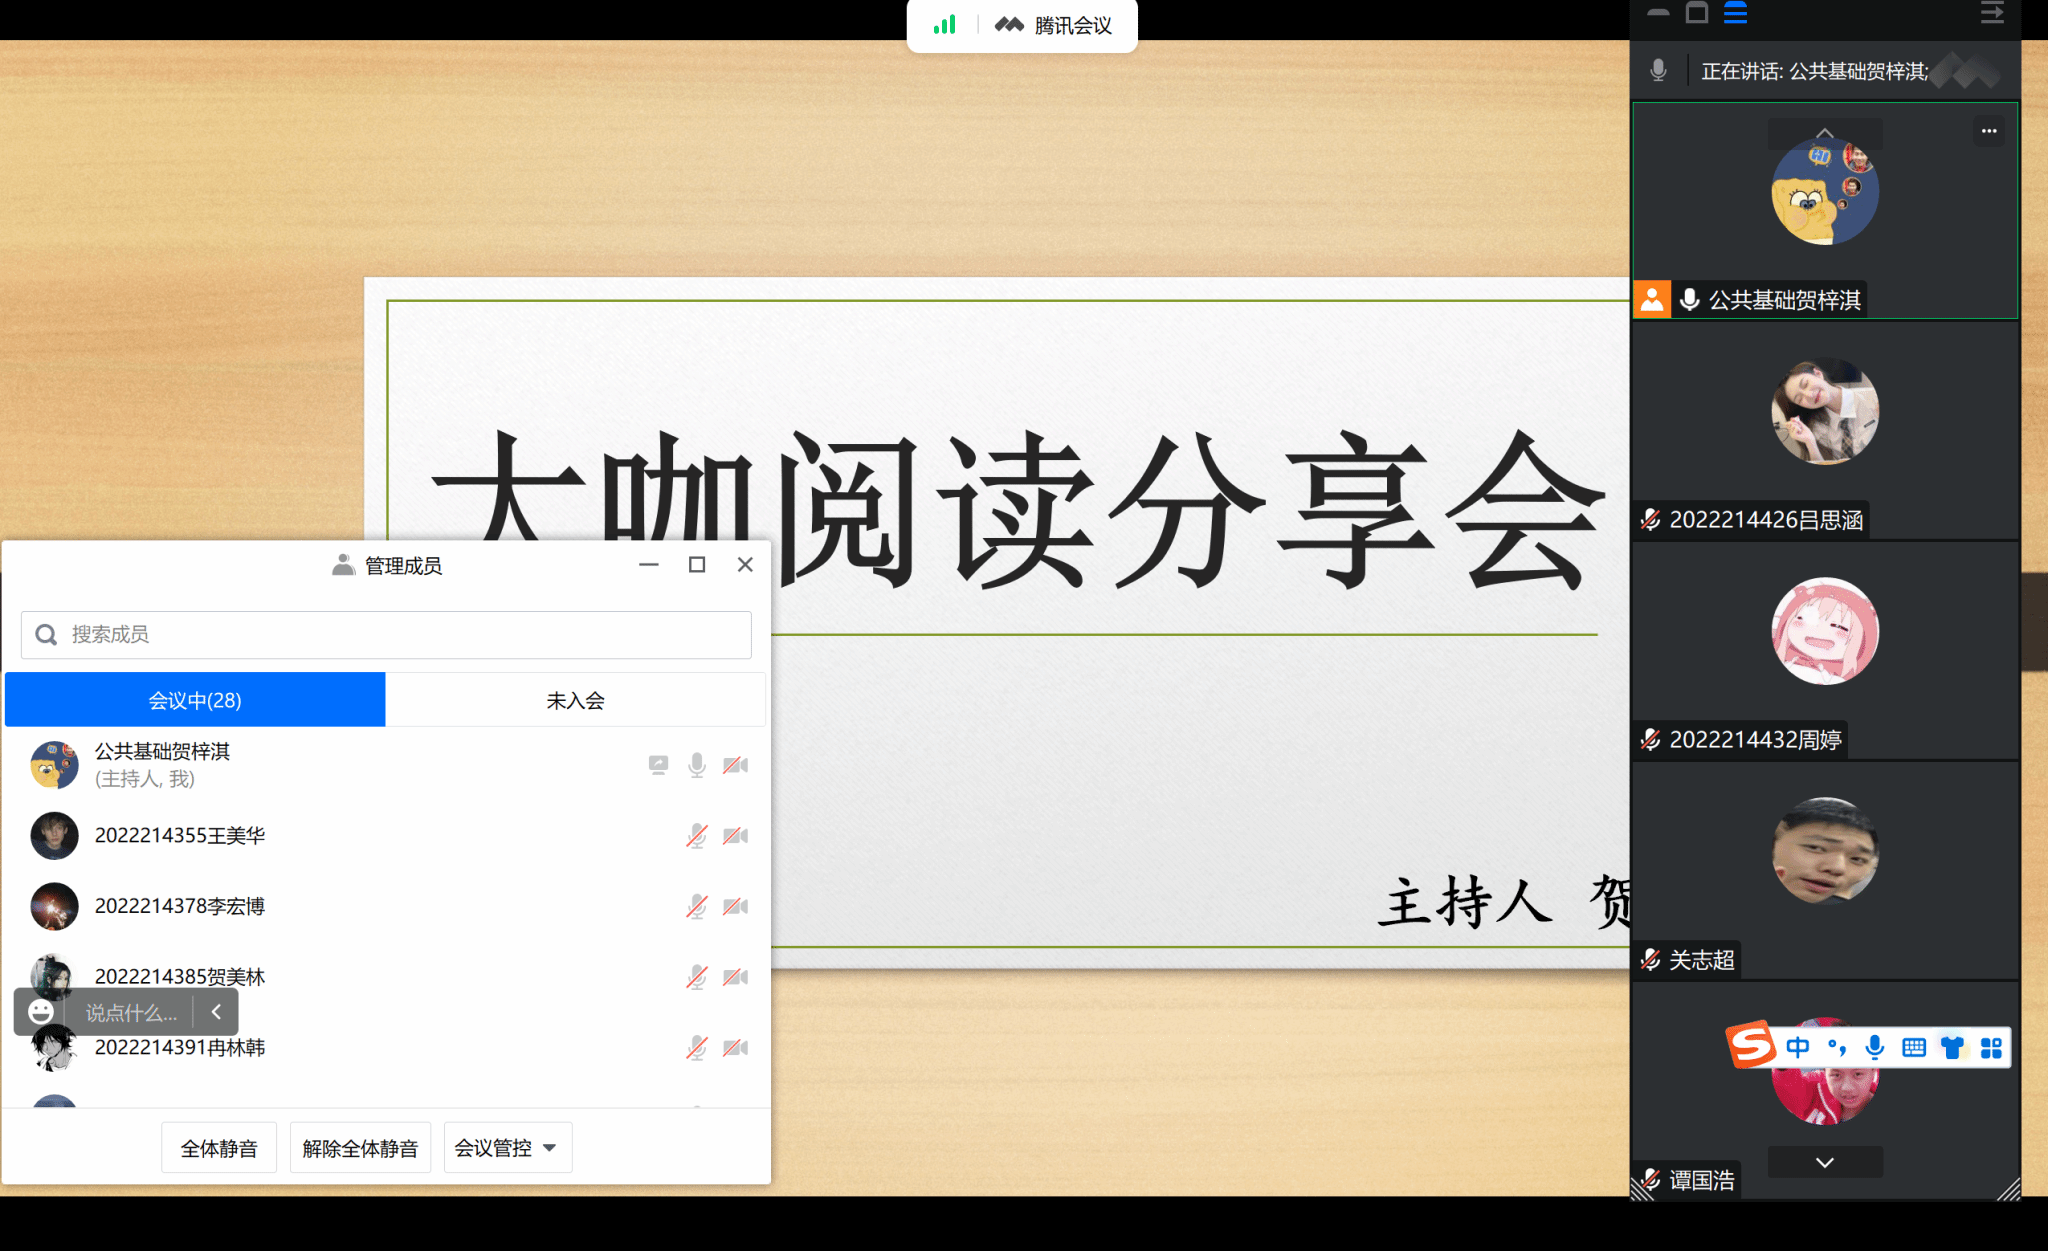Switch to the 未入会 tab
Image resolution: width=2048 pixels, height=1251 pixels.
coord(575,700)
